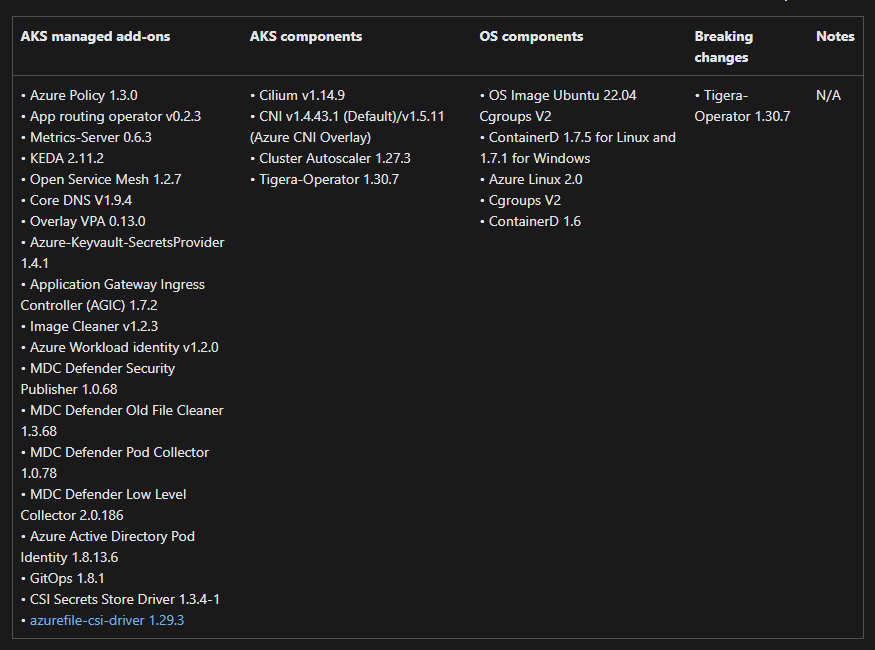Select the GitOps 1.8.1 entry
The image size is (875, 650).
pyautogui.click(x=67, y=578)
